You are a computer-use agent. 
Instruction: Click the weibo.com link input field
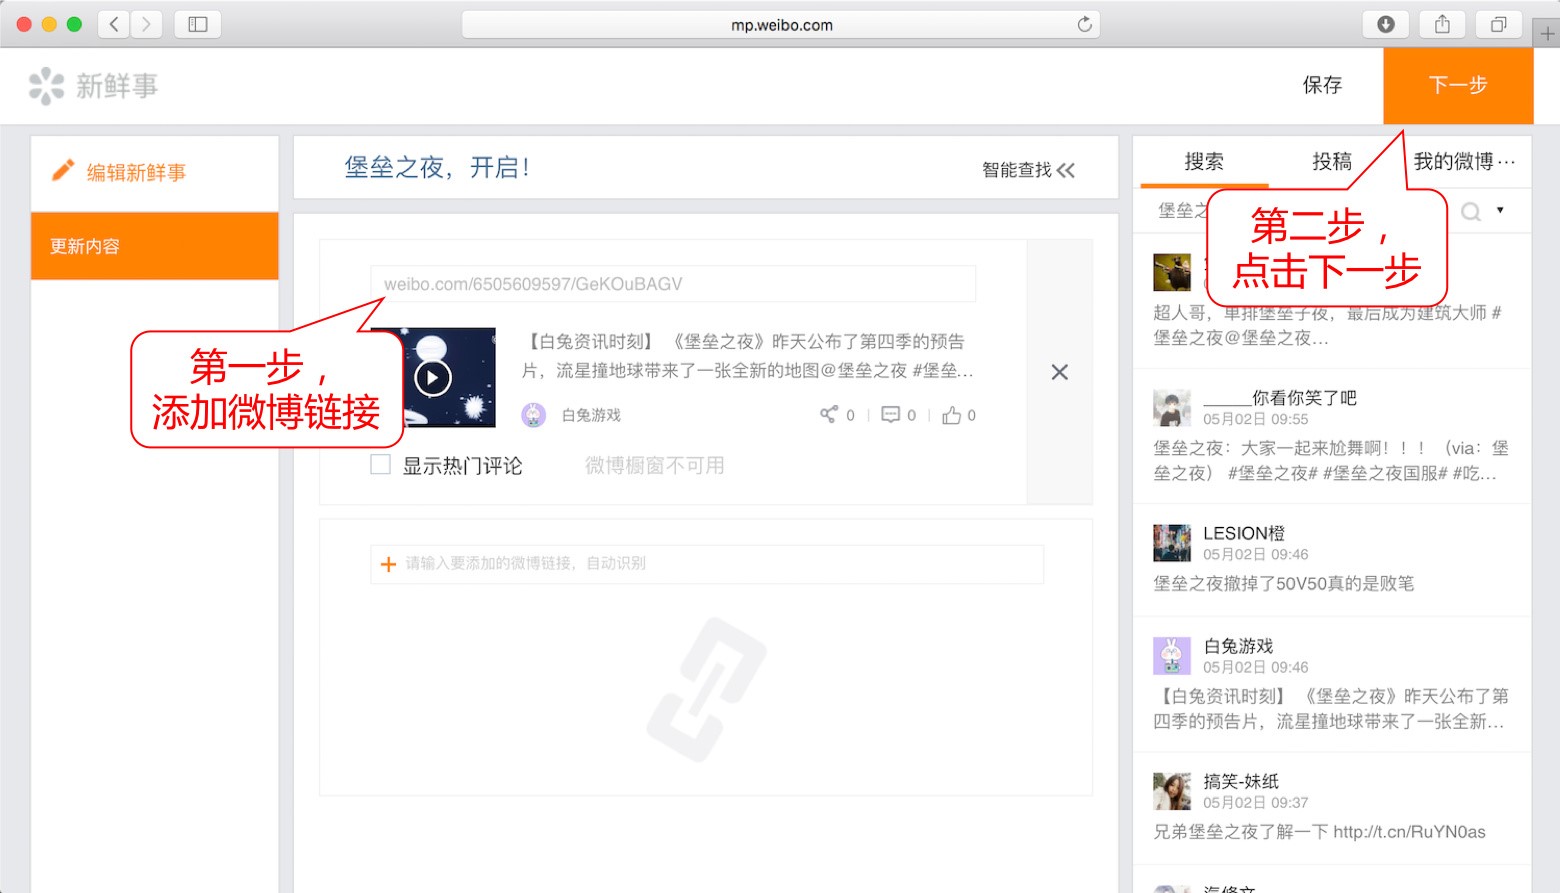tap(671, 283)
